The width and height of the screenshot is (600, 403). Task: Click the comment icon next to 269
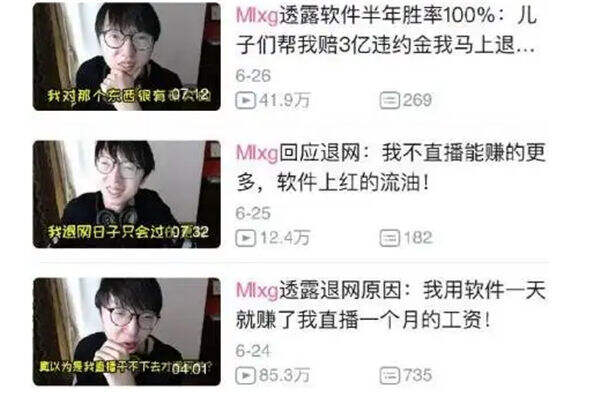(x=390, y=100)
